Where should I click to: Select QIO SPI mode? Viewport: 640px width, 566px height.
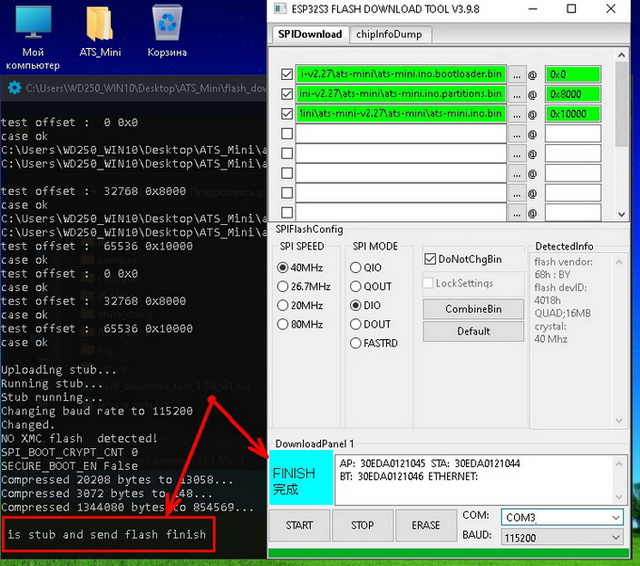pos(366,267)
